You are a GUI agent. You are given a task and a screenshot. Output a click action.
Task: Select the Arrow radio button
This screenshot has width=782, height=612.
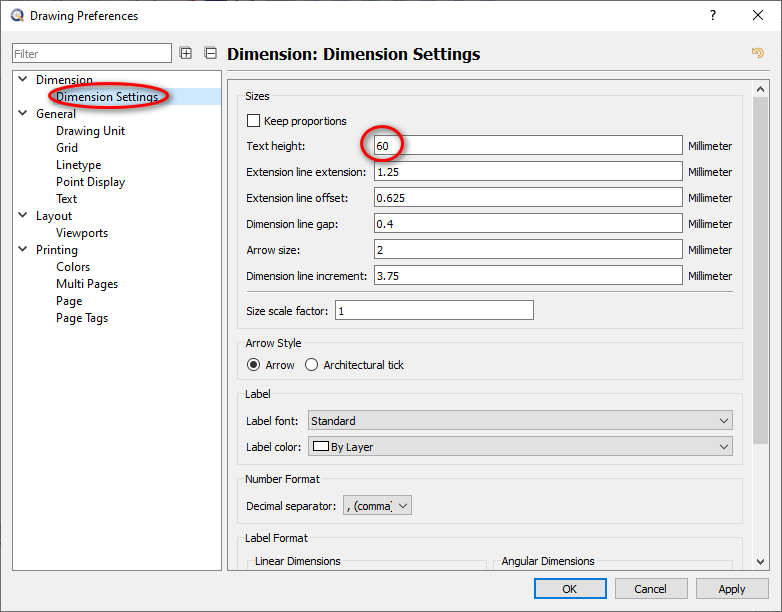tap(254, 365)
